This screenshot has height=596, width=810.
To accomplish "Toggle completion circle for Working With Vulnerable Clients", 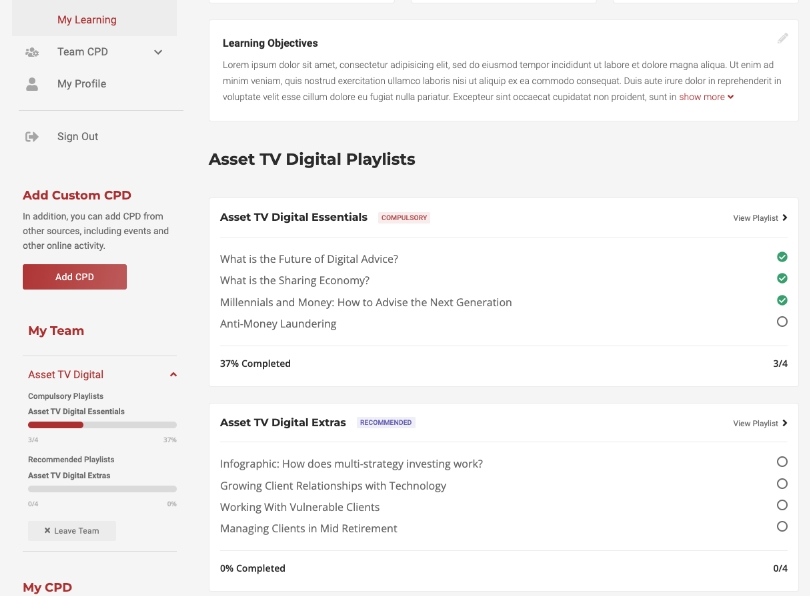I will pyautogui.click(x=782, y=505).
